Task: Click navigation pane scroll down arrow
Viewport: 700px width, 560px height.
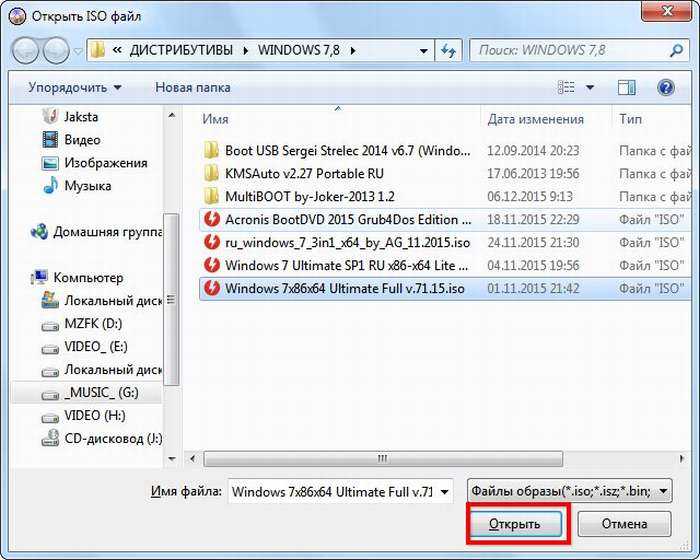Action: pyautogui.click(x=171, y=459)
